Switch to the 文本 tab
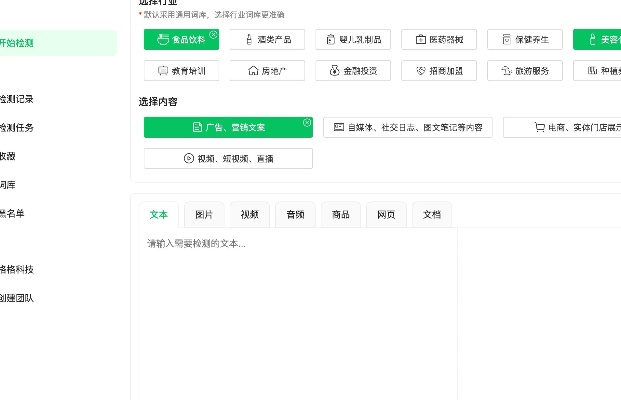The height and width of the screenshot is (400, 621). pos(159,215)
